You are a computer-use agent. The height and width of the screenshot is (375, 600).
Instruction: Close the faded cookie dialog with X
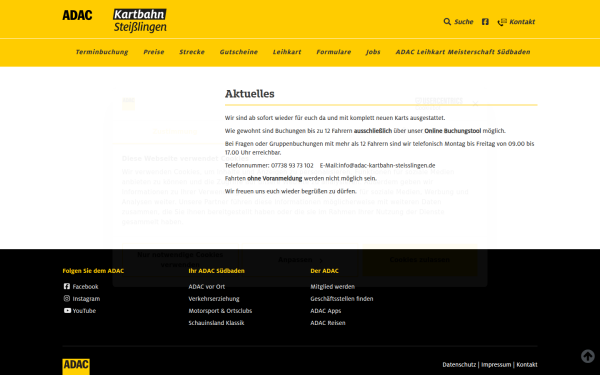(x=475, y=103)
